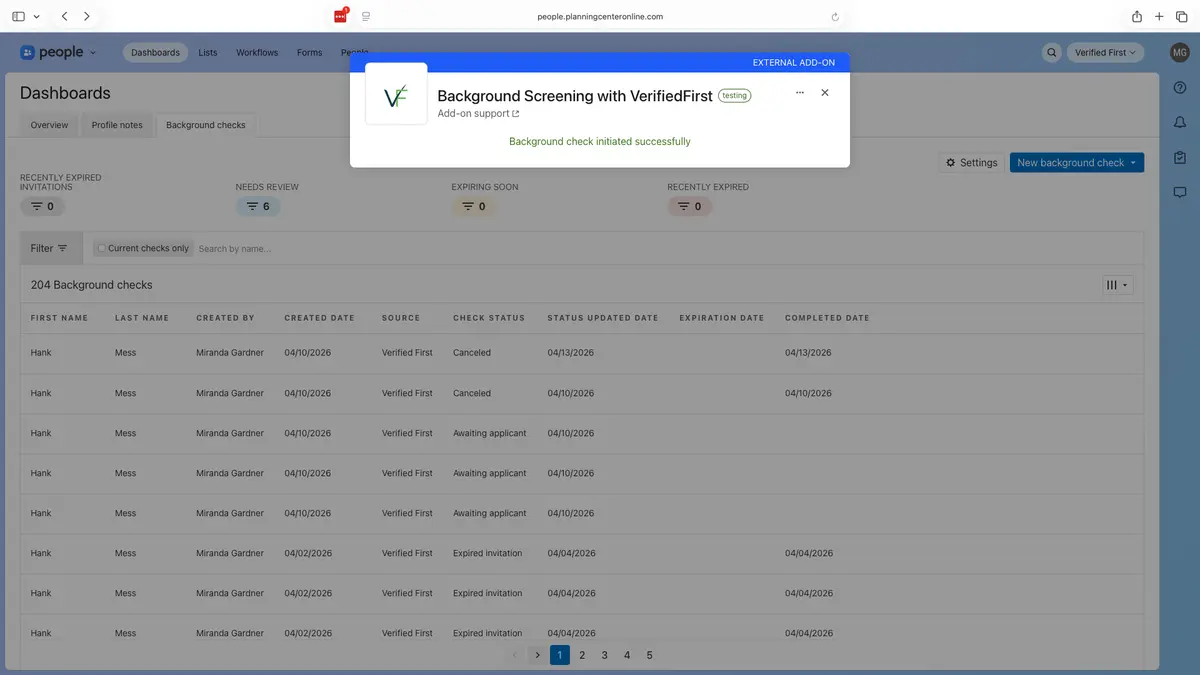The width and height of the screenshot is (1200, 675).
Task: Open the MG user avatar
Action: [1179, 53]
